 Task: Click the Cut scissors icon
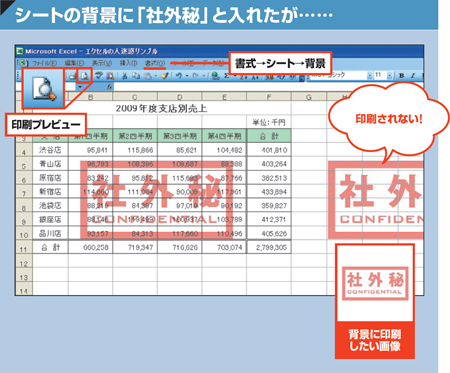(x=125, y=76)
